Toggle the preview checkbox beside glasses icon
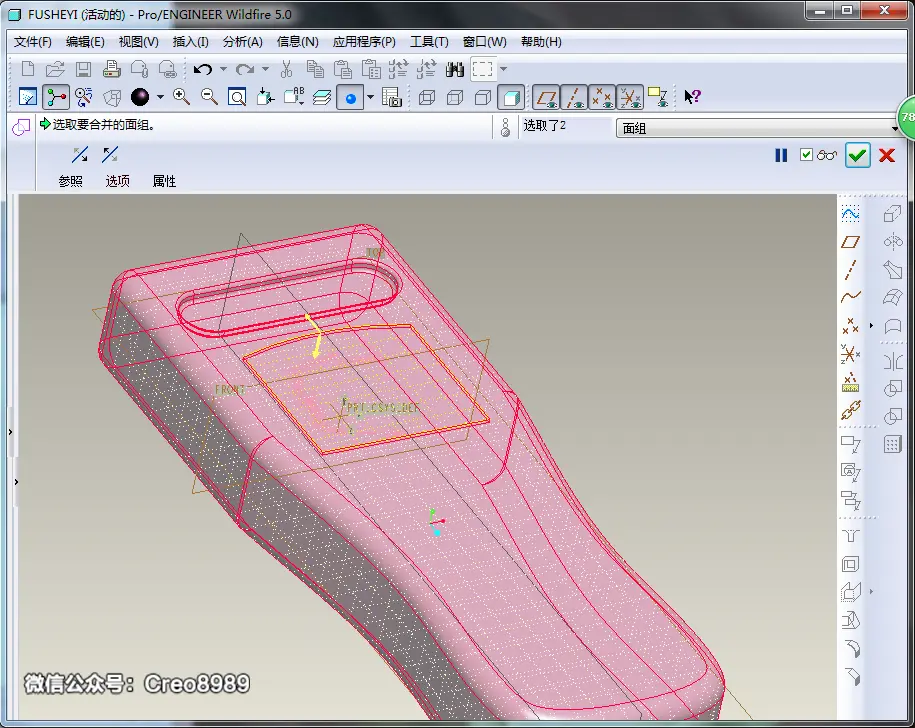The height and width of the screenshot is (728, 915). point(806,155)
